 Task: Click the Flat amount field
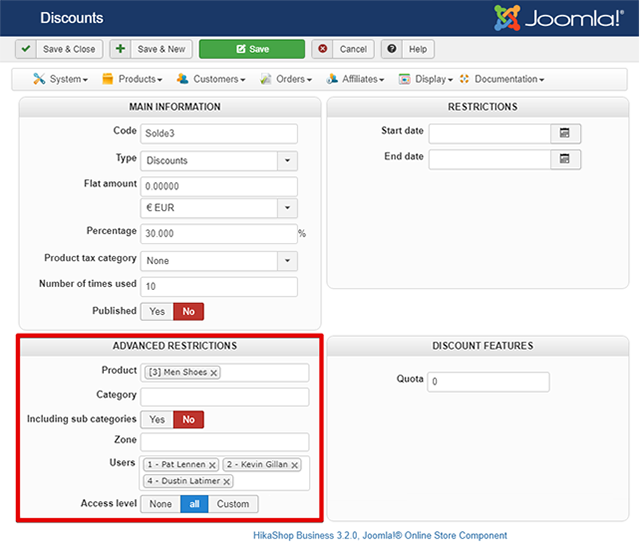click(x=219, y=186)
